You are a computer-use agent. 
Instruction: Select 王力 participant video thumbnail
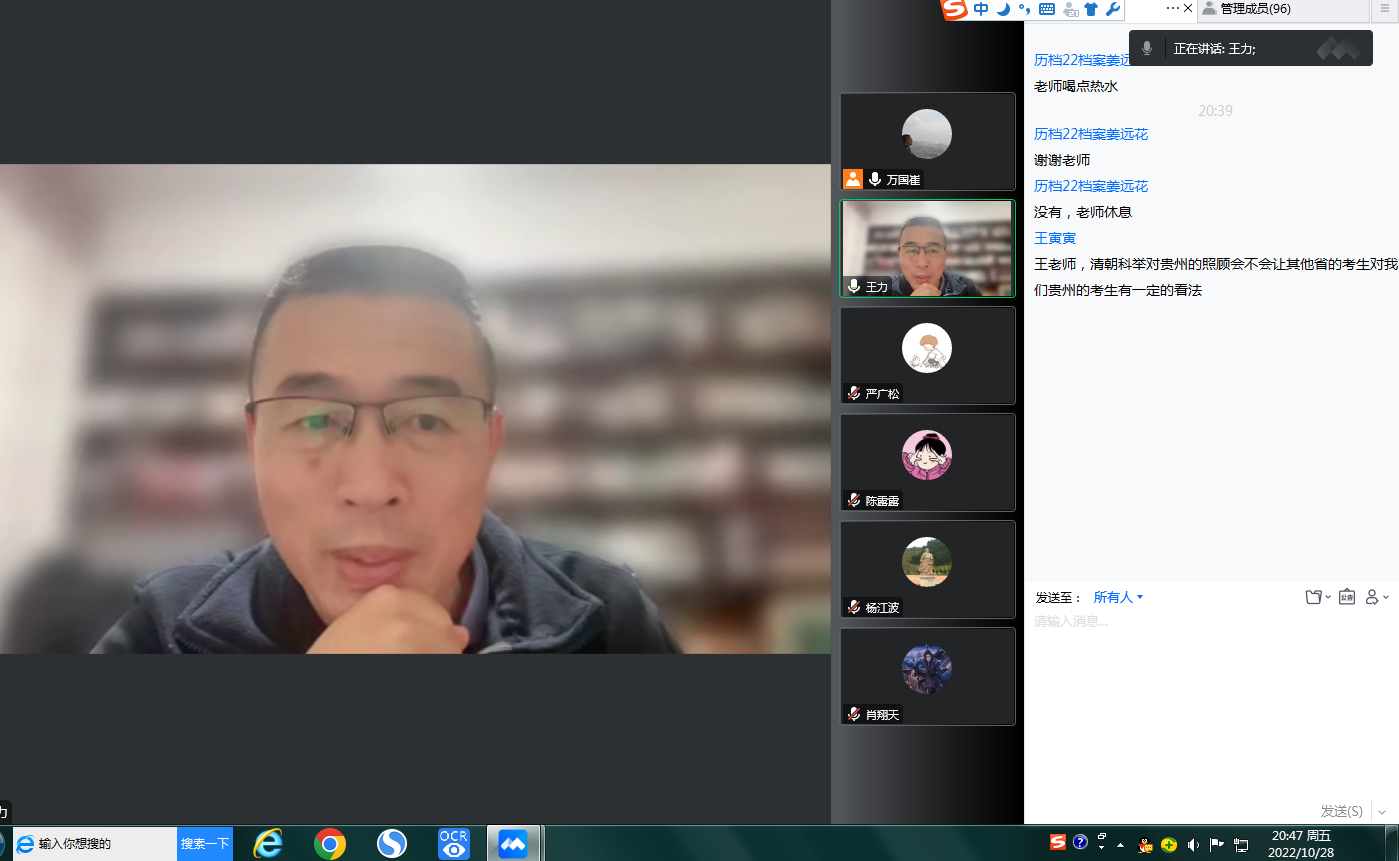[x=927, y=248]
